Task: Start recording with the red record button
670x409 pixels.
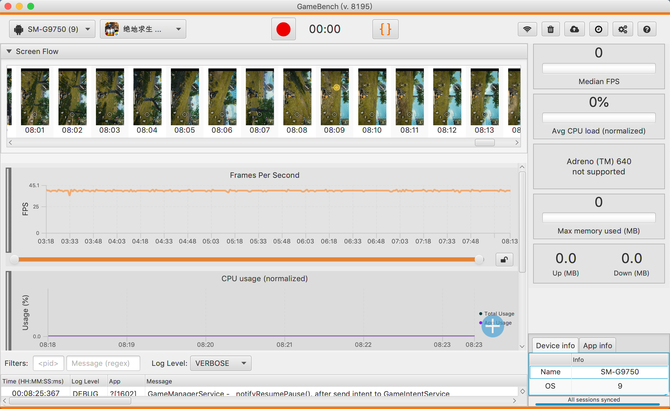Action: pyautogui.click(x=283, y=29)
